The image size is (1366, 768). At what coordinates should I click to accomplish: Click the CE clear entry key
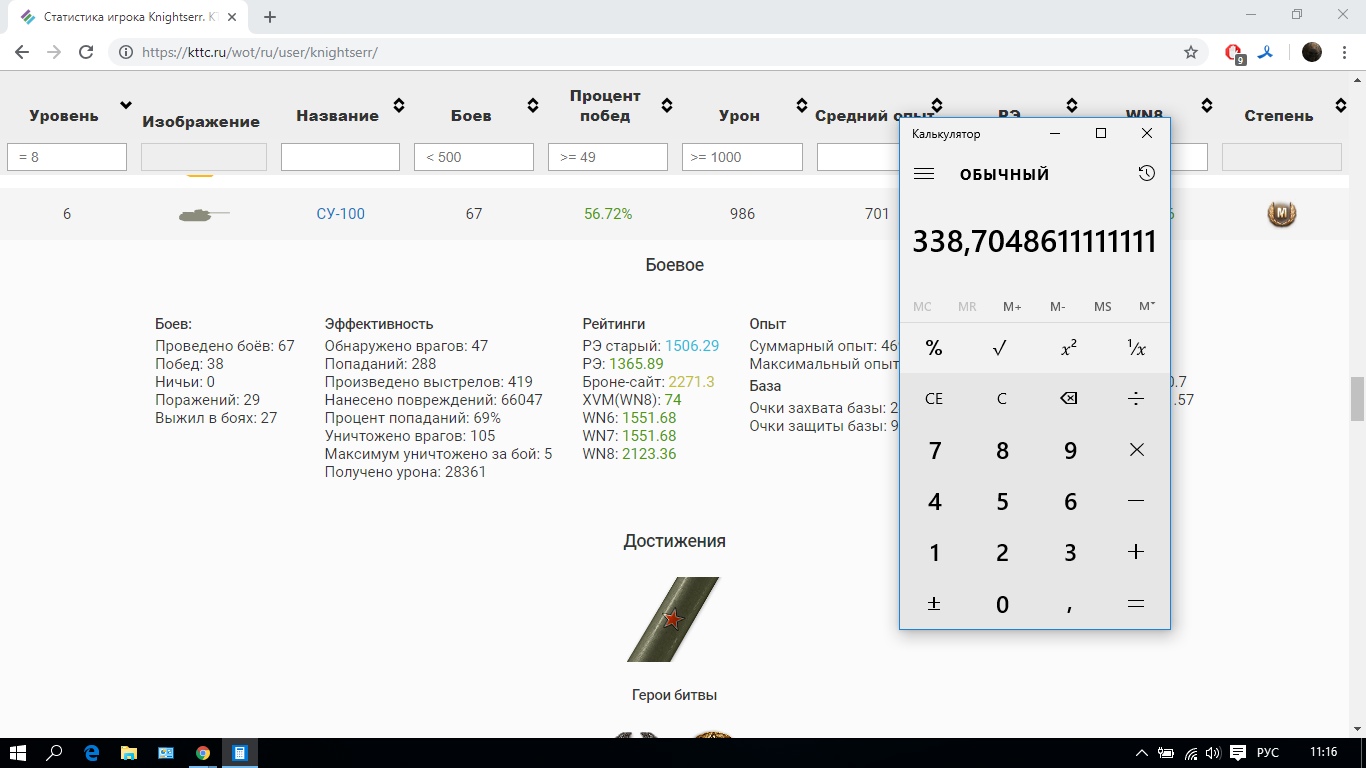(x=934, y=398)
